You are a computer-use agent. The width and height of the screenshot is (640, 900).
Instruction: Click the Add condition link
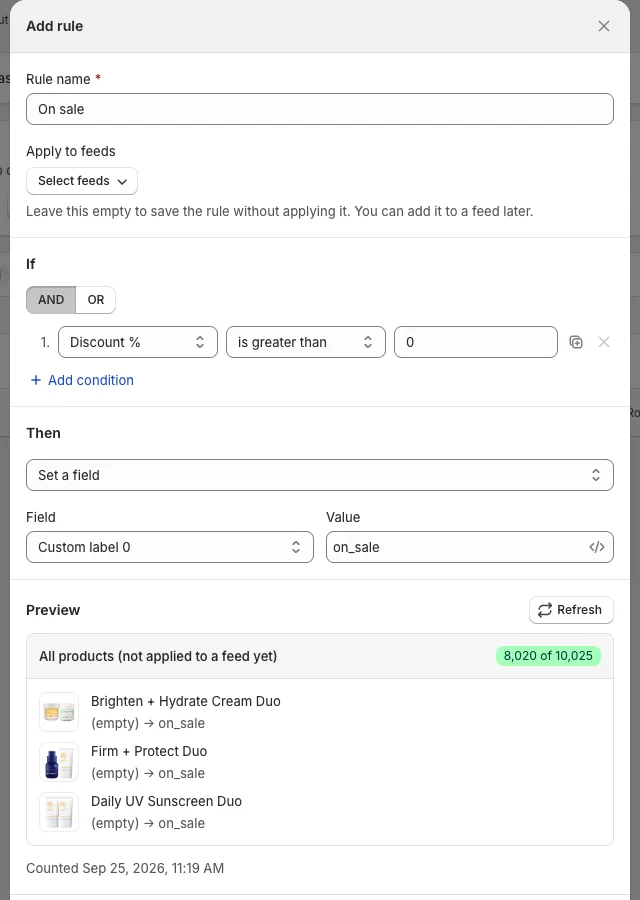click(x=82, y=380)
